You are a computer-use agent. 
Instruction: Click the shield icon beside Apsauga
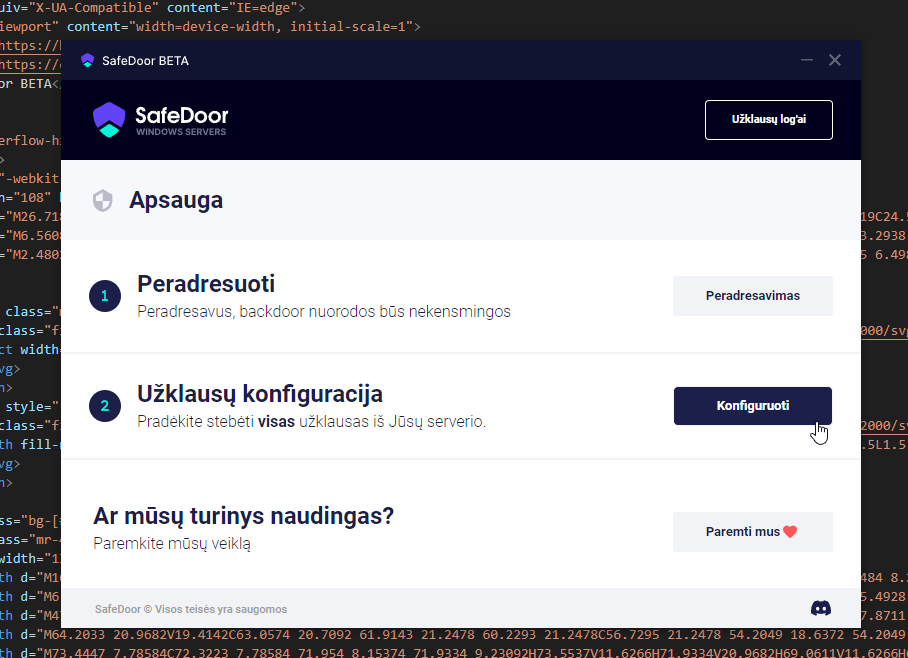tap(102, 201)
